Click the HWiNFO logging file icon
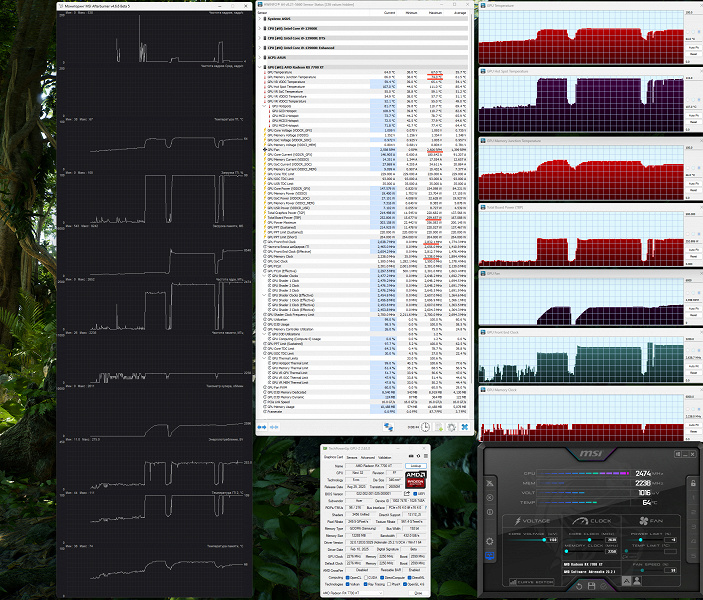Image resolution: width=703 pixels, height=600 pixels. pyautogui.click(x=438, y=427)
